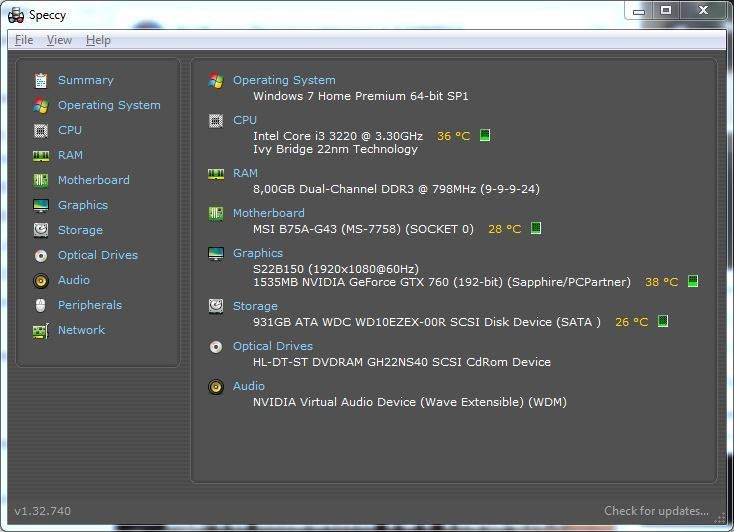Open the Storage heading link in summary
734x532 pixels.
pyautogui.click(x=255, y=306)
